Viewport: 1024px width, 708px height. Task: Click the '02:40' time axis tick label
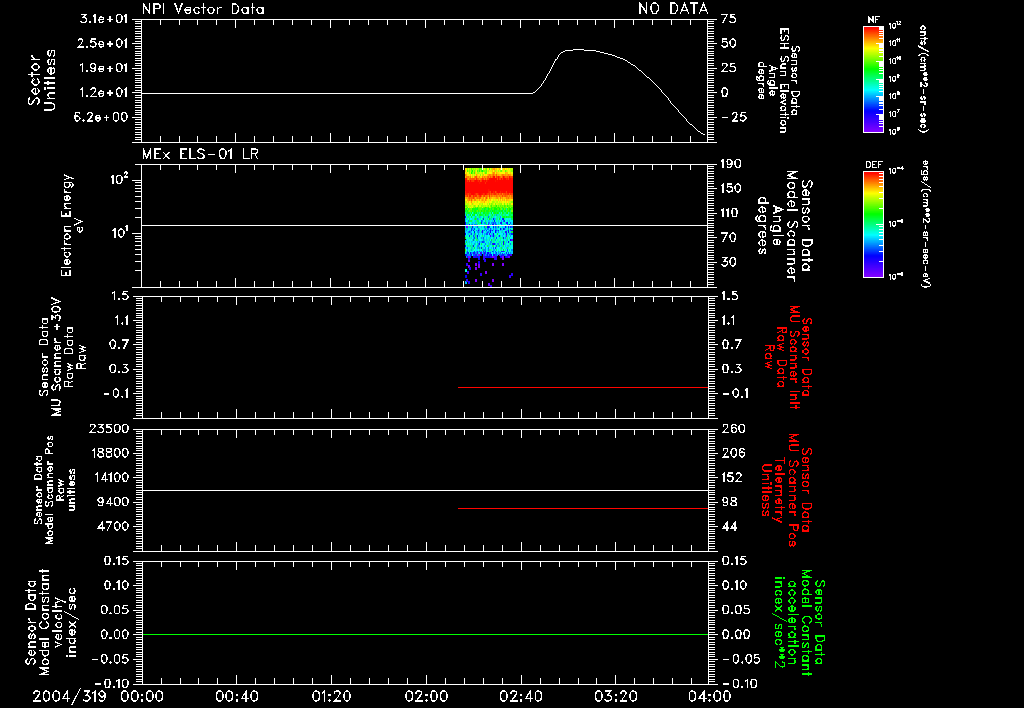tap(520, 696)
